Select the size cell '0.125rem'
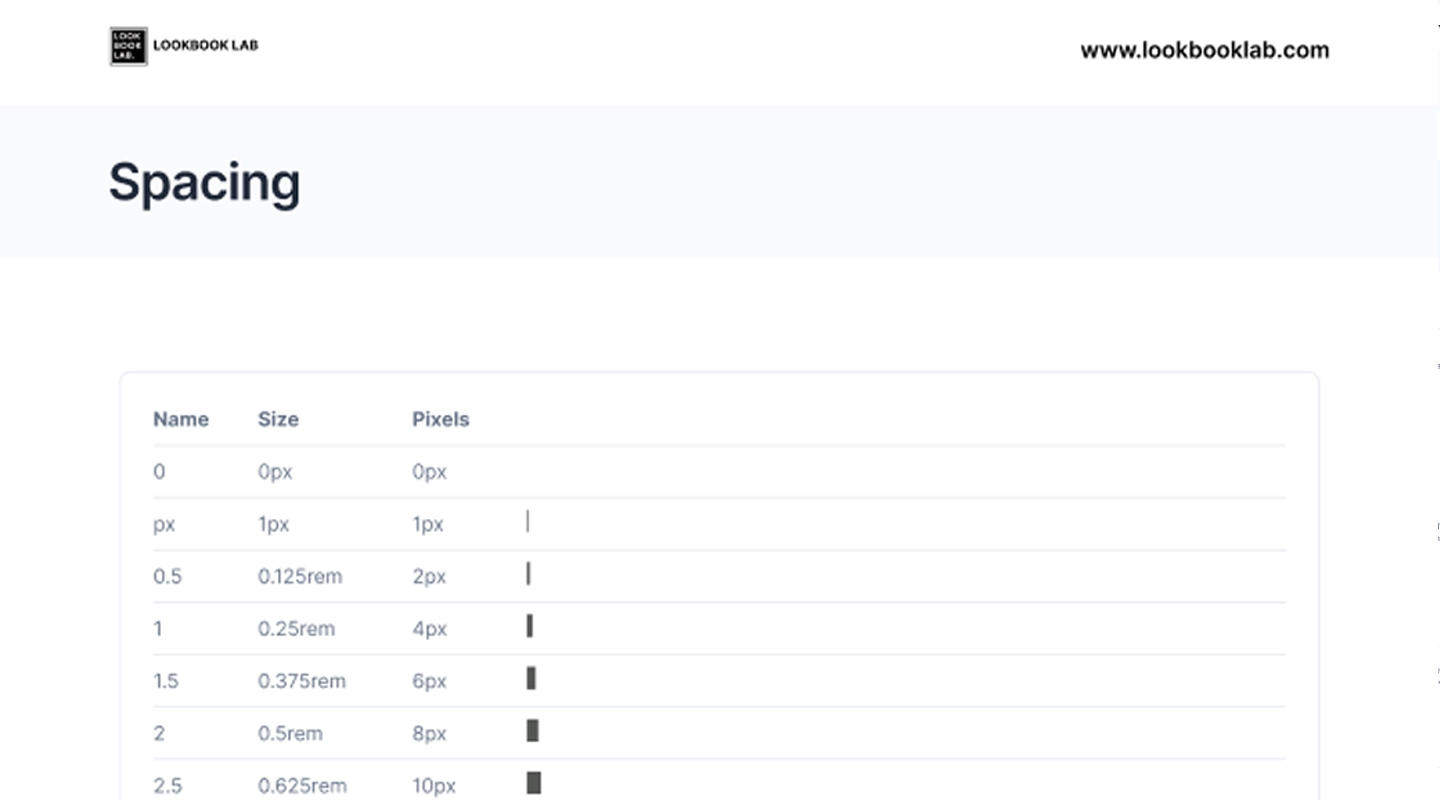 [300, 576]
